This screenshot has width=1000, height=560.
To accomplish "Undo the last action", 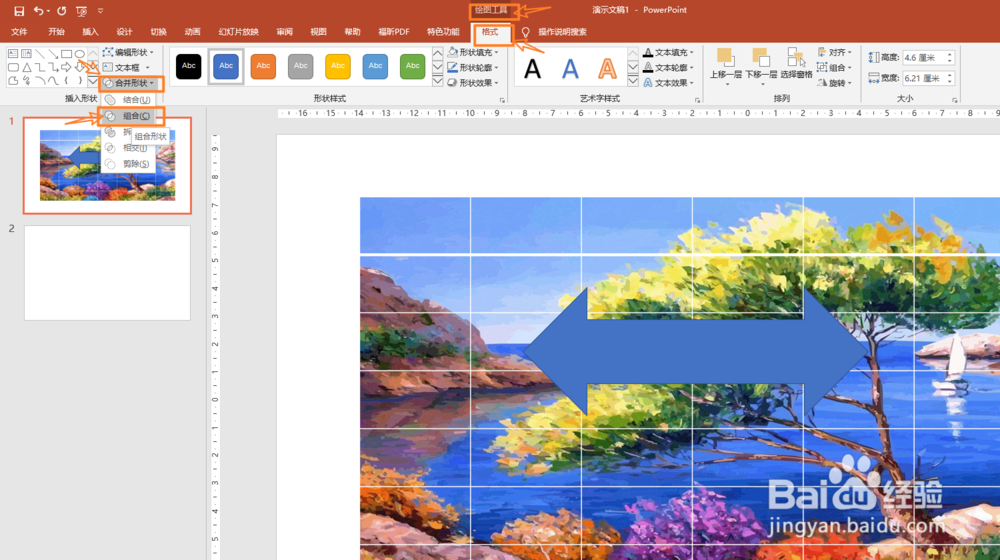I will pyautogui.click(x=38, y=11).
